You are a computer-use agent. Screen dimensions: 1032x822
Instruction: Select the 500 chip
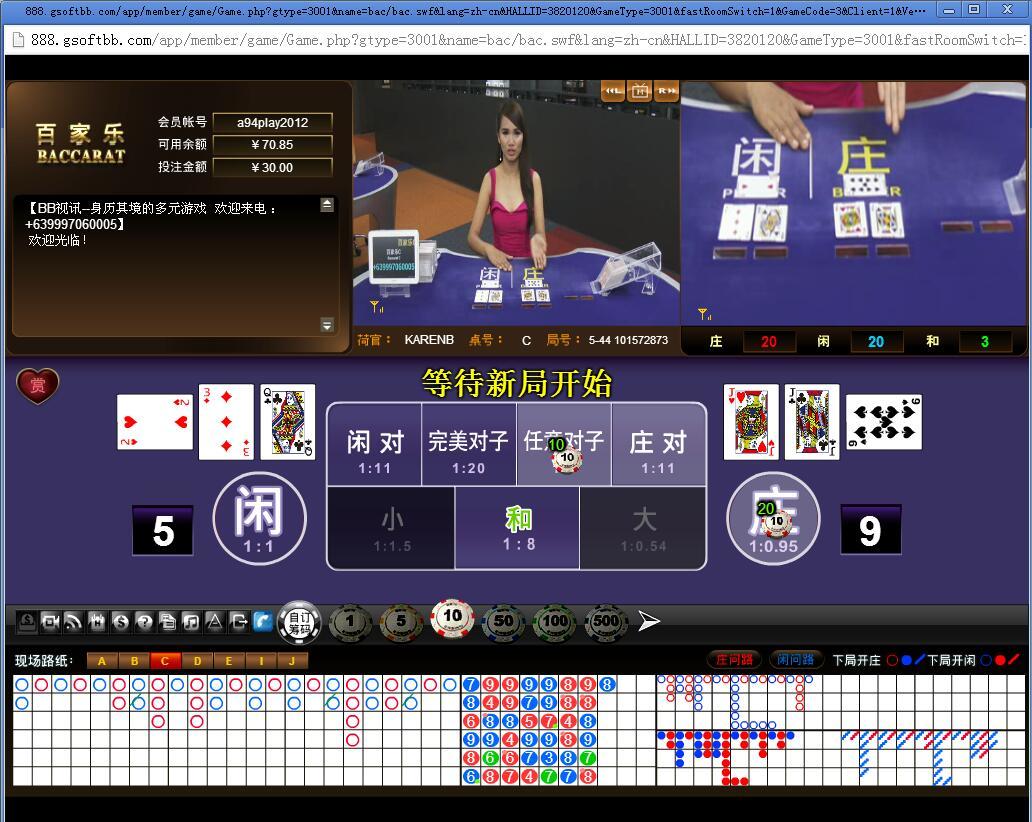pyautogui.click(x=606, y=622)
